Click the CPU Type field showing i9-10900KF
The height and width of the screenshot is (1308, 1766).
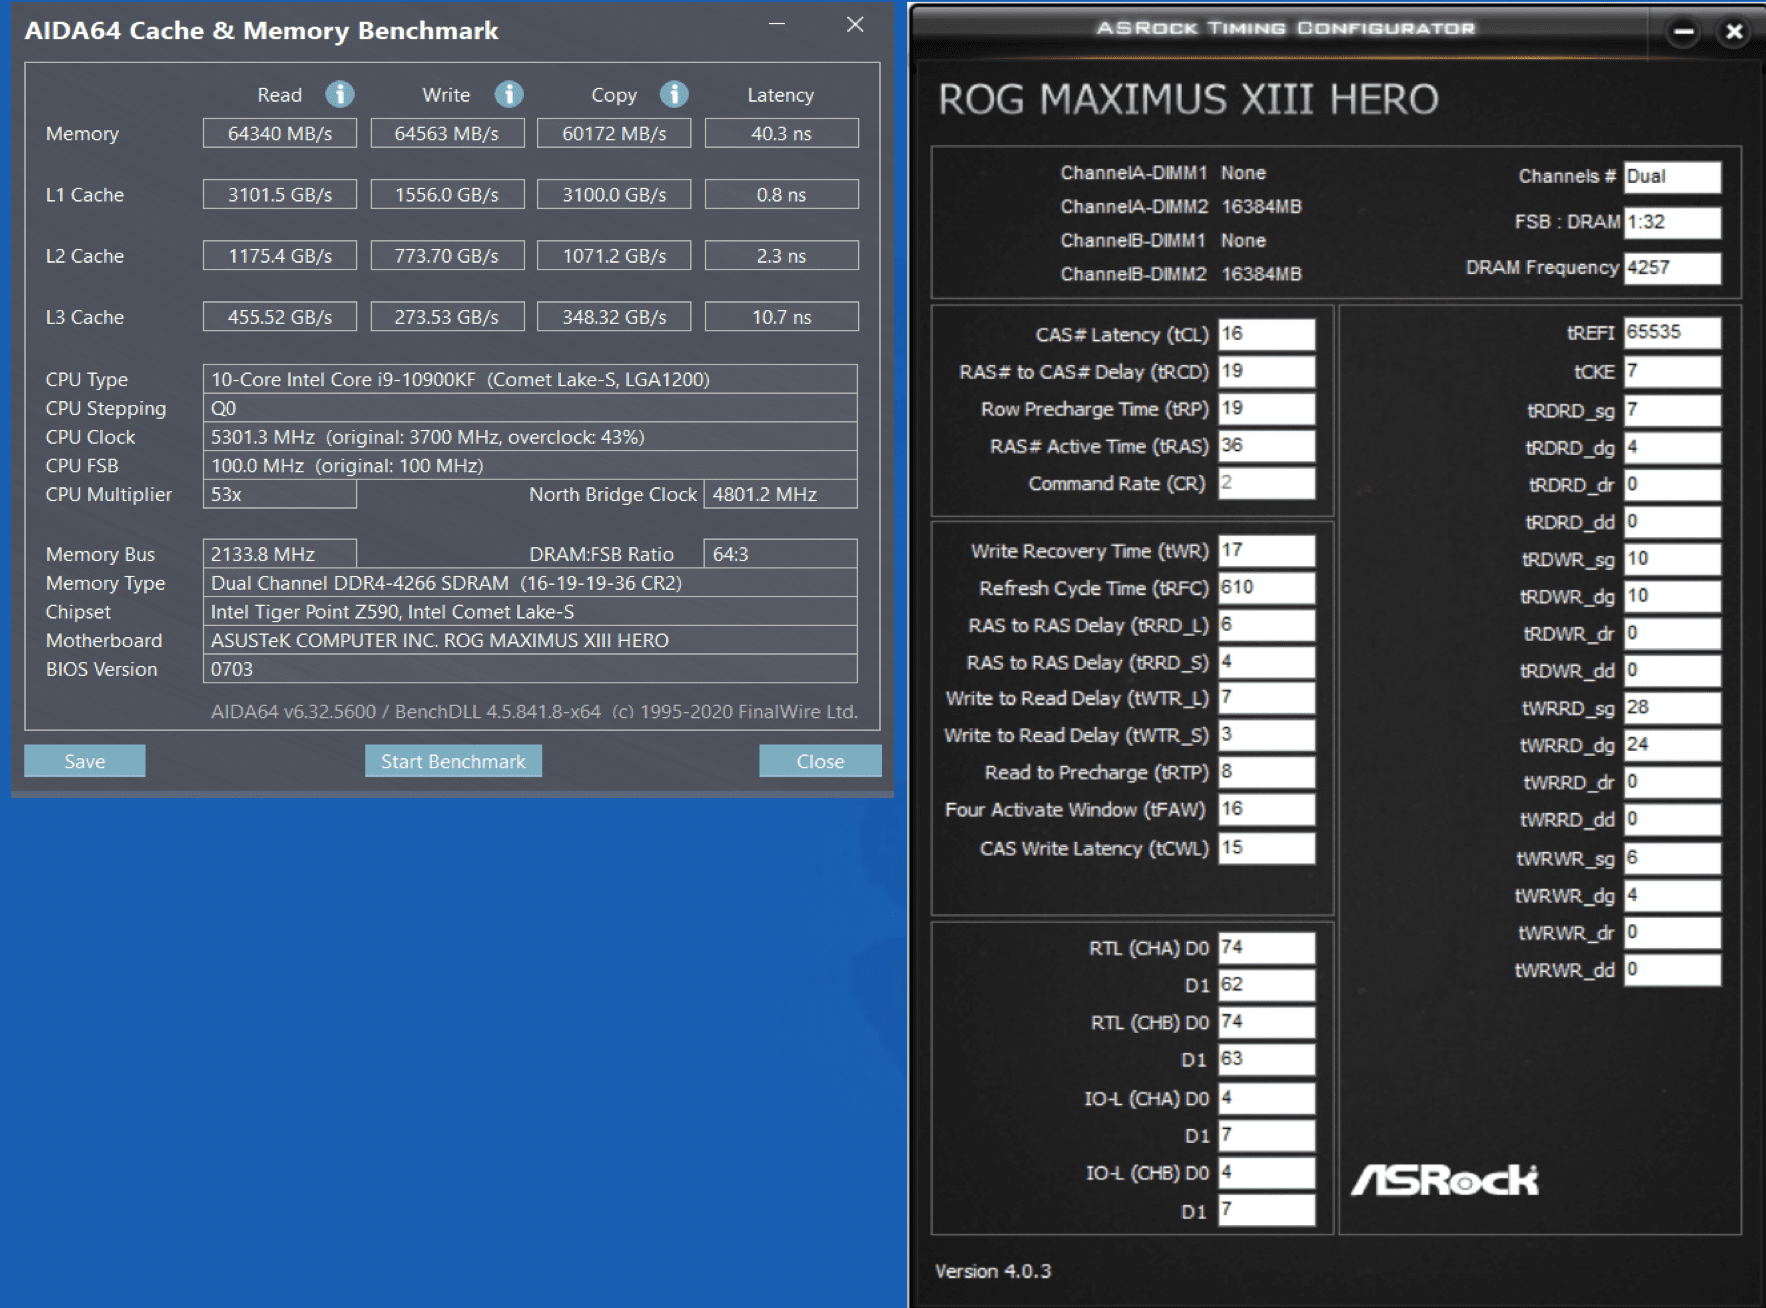pyautogui.click(x=530, y=379)
